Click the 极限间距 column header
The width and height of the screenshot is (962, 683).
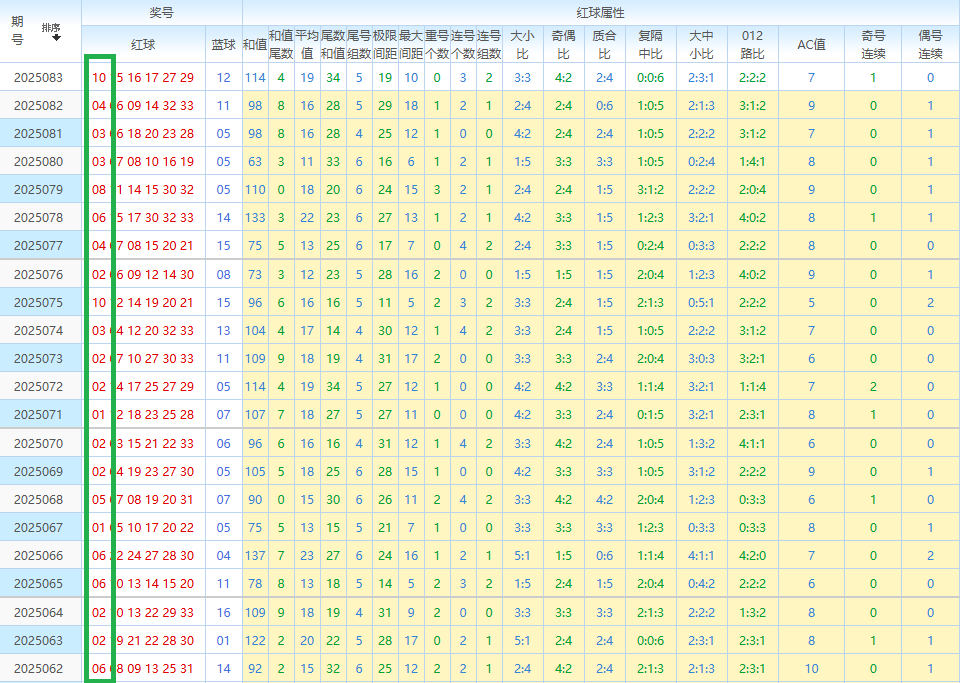click(x=385, y=45)
